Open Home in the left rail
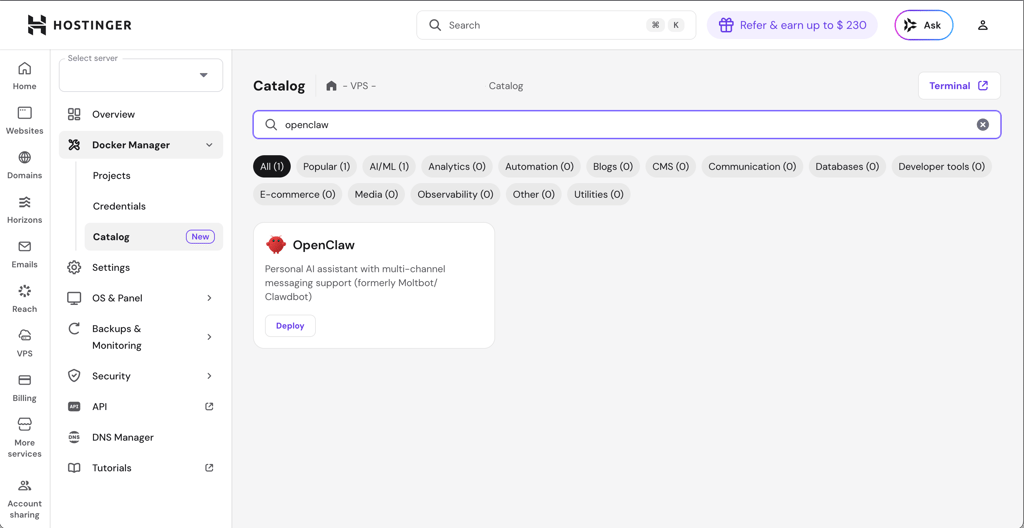Image resolution: width=1024 pixels, height=528 pixels. (25, 76)
